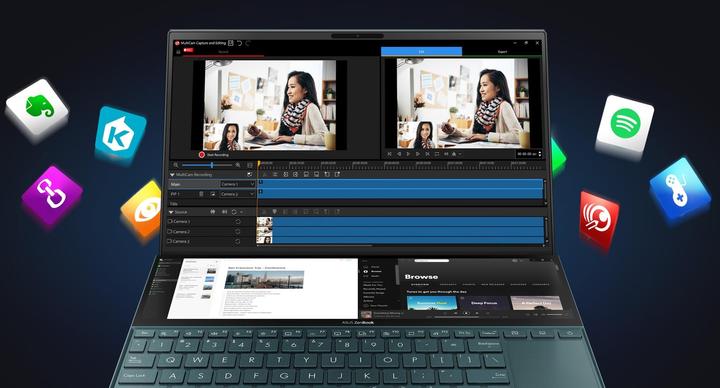Click the Start Recording button
Screen dimensions: 720x388
click(214, 155)
